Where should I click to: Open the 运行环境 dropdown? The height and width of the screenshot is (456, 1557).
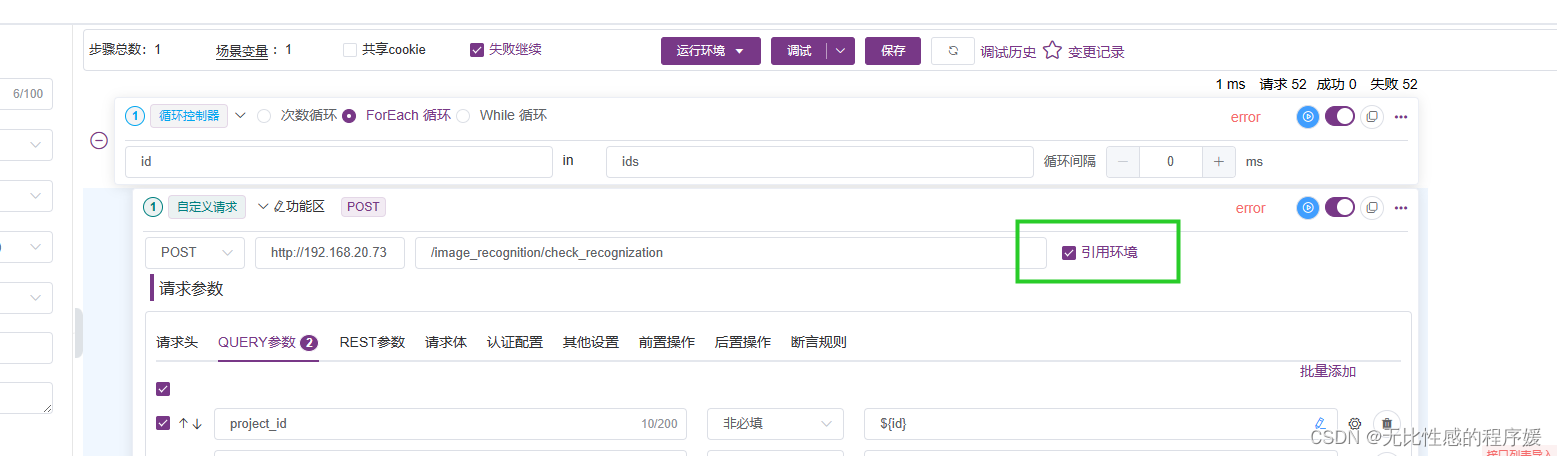point(711,51)
